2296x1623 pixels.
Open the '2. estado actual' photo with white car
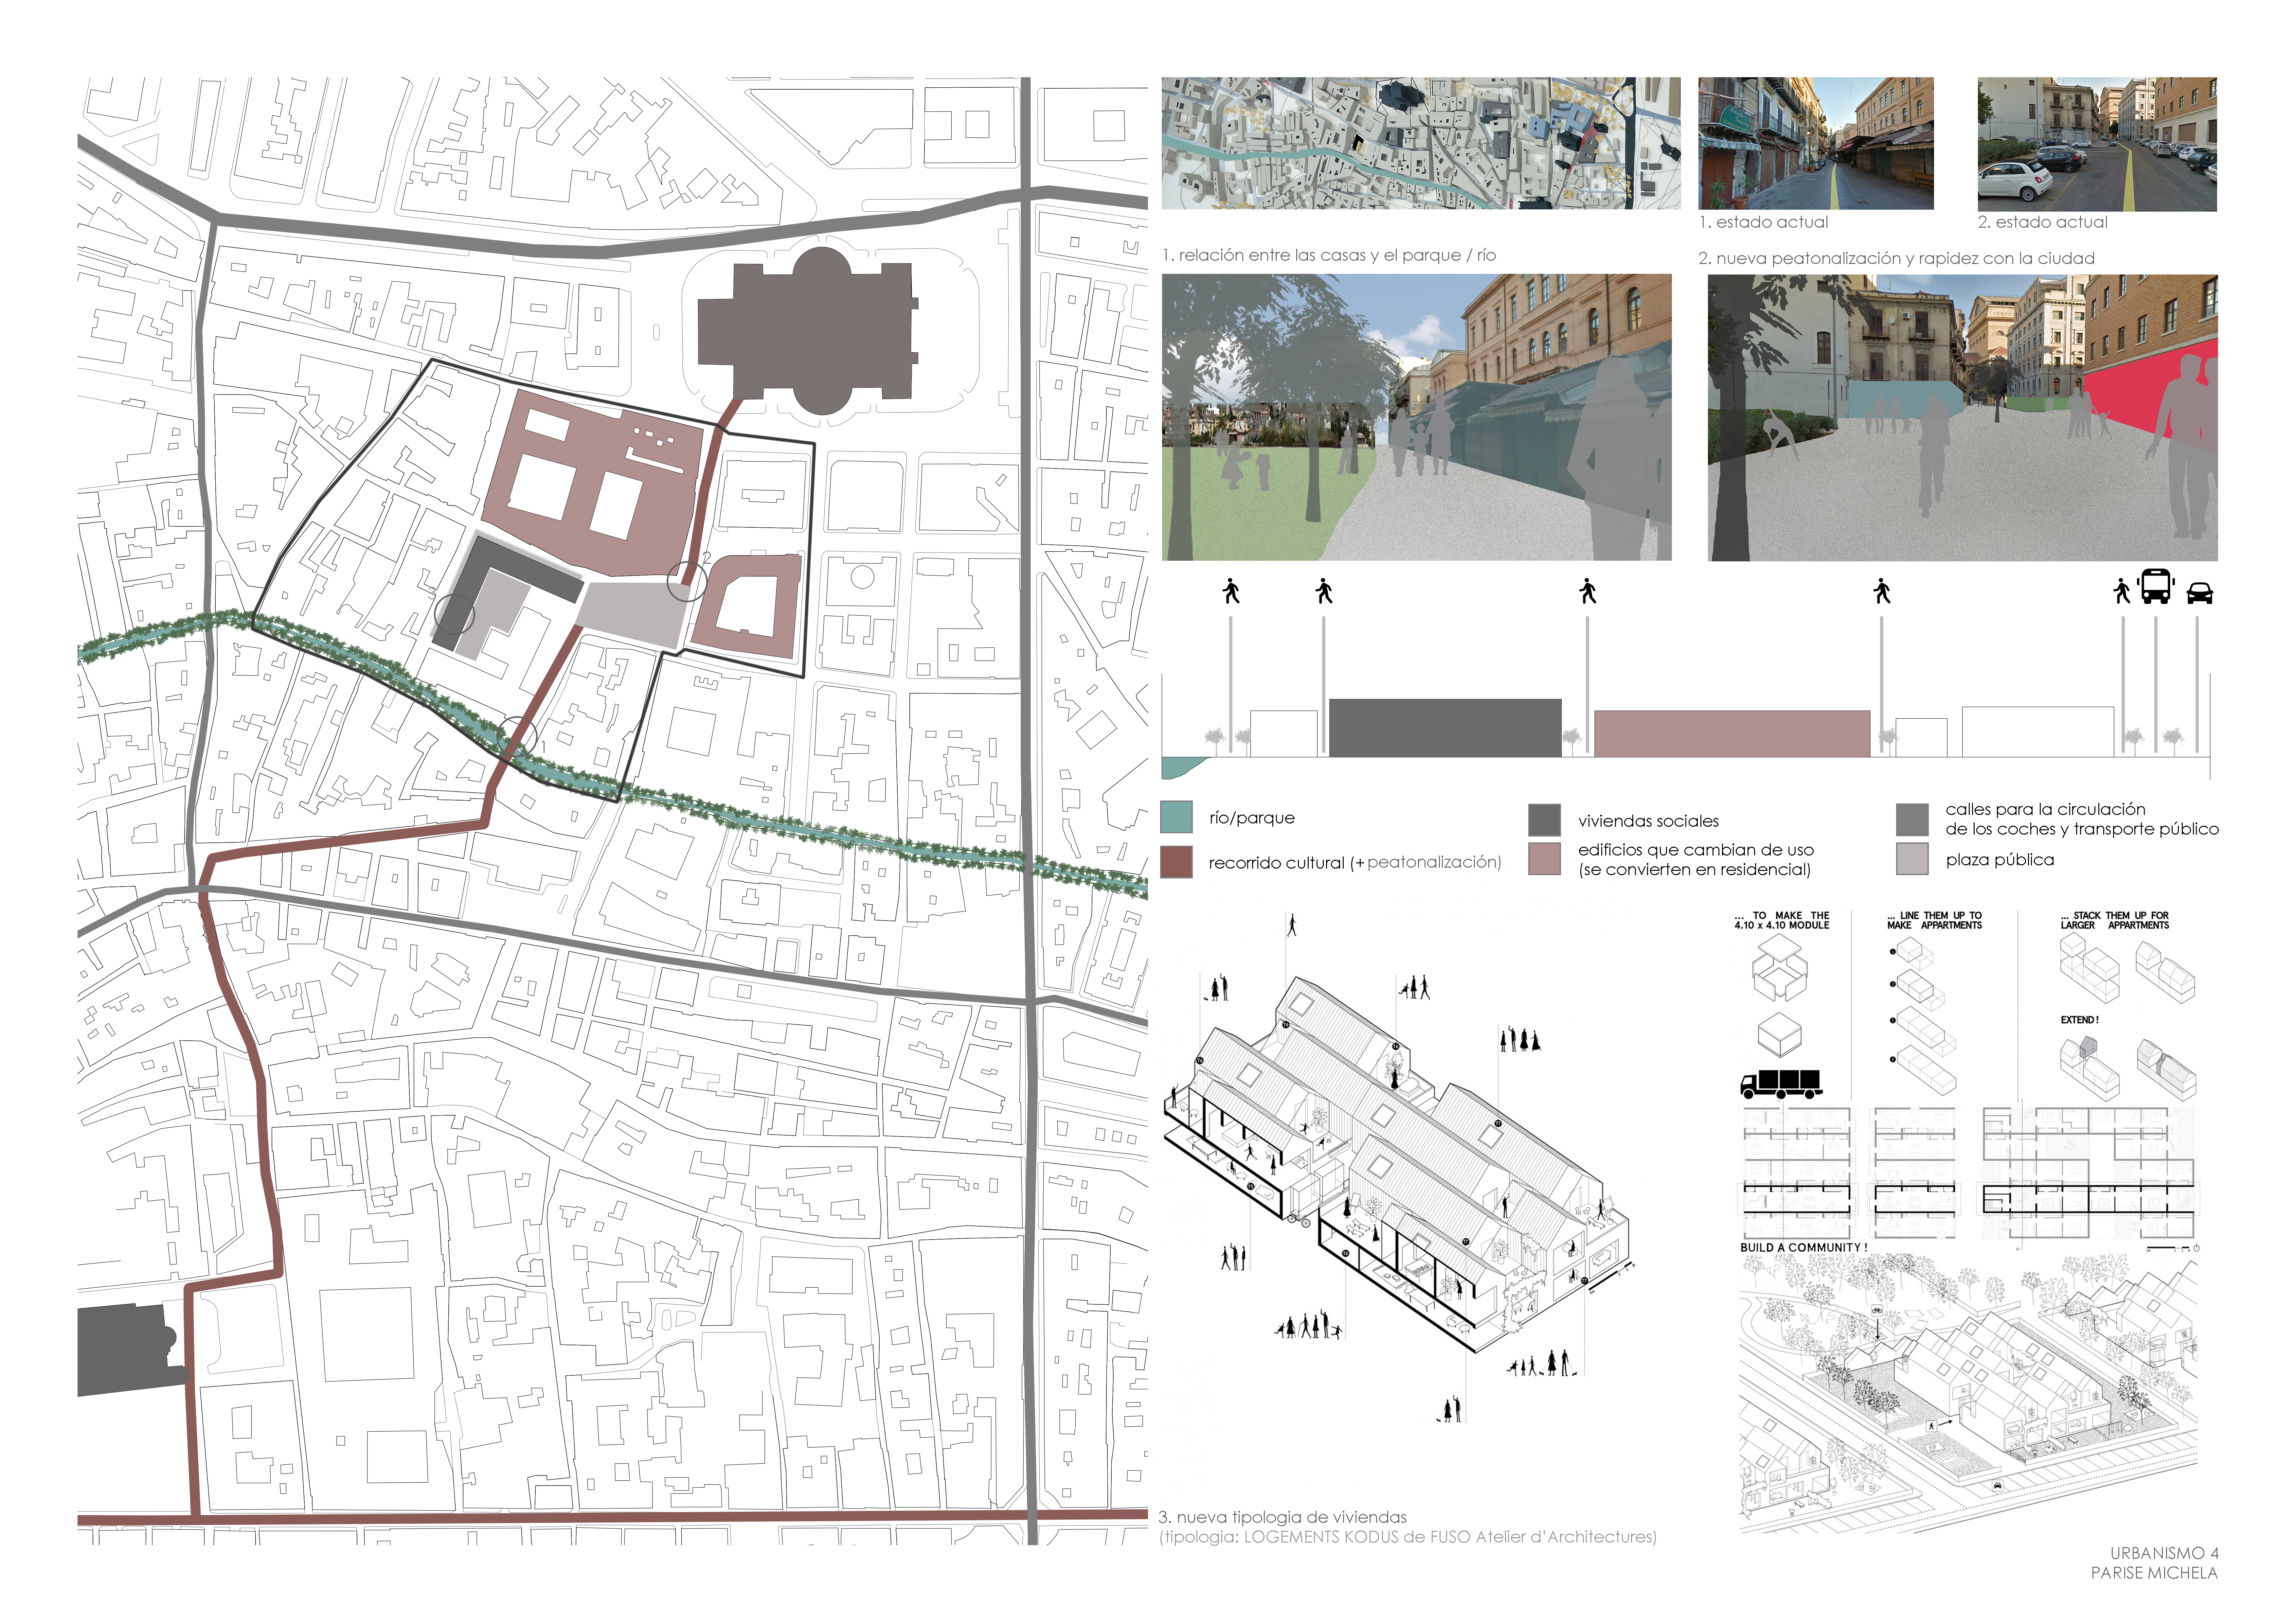pos(2097,144)
